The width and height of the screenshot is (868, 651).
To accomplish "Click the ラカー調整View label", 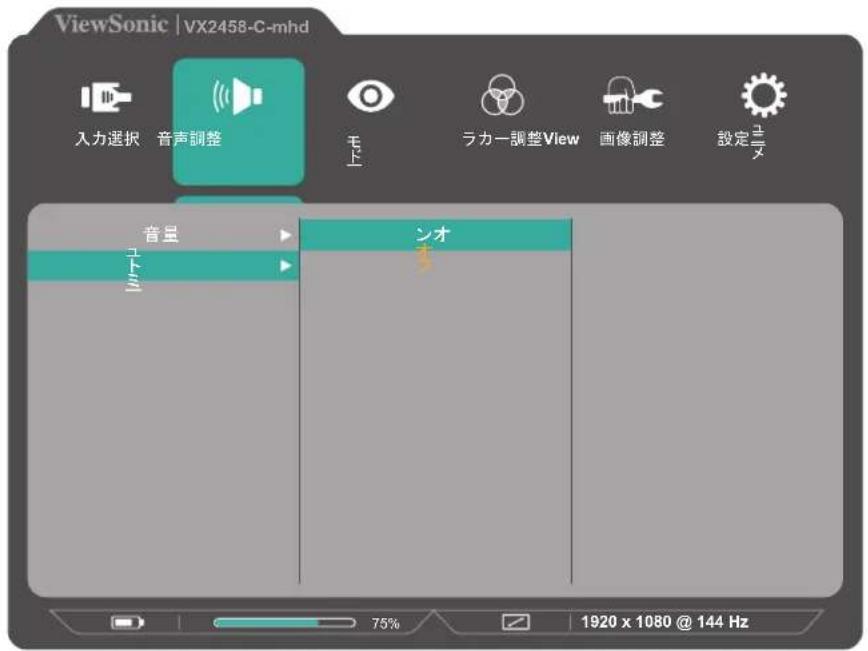I will pyautogui.click(x=520, y=138).
